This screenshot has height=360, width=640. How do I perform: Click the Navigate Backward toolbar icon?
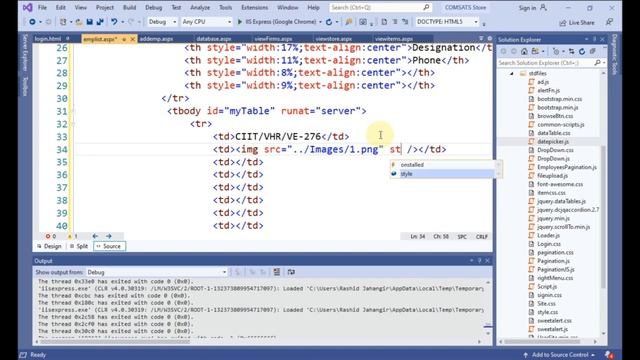(x=32, y=22)
